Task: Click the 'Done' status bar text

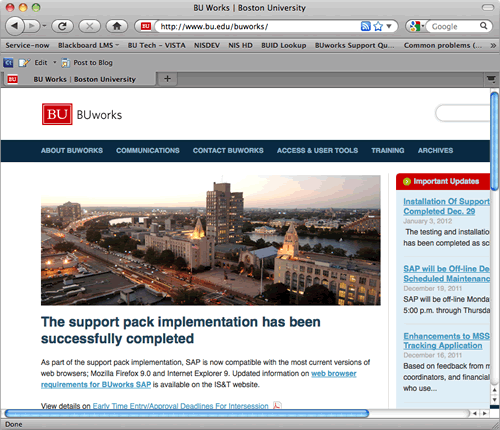Action: click(x=14, y=424)
